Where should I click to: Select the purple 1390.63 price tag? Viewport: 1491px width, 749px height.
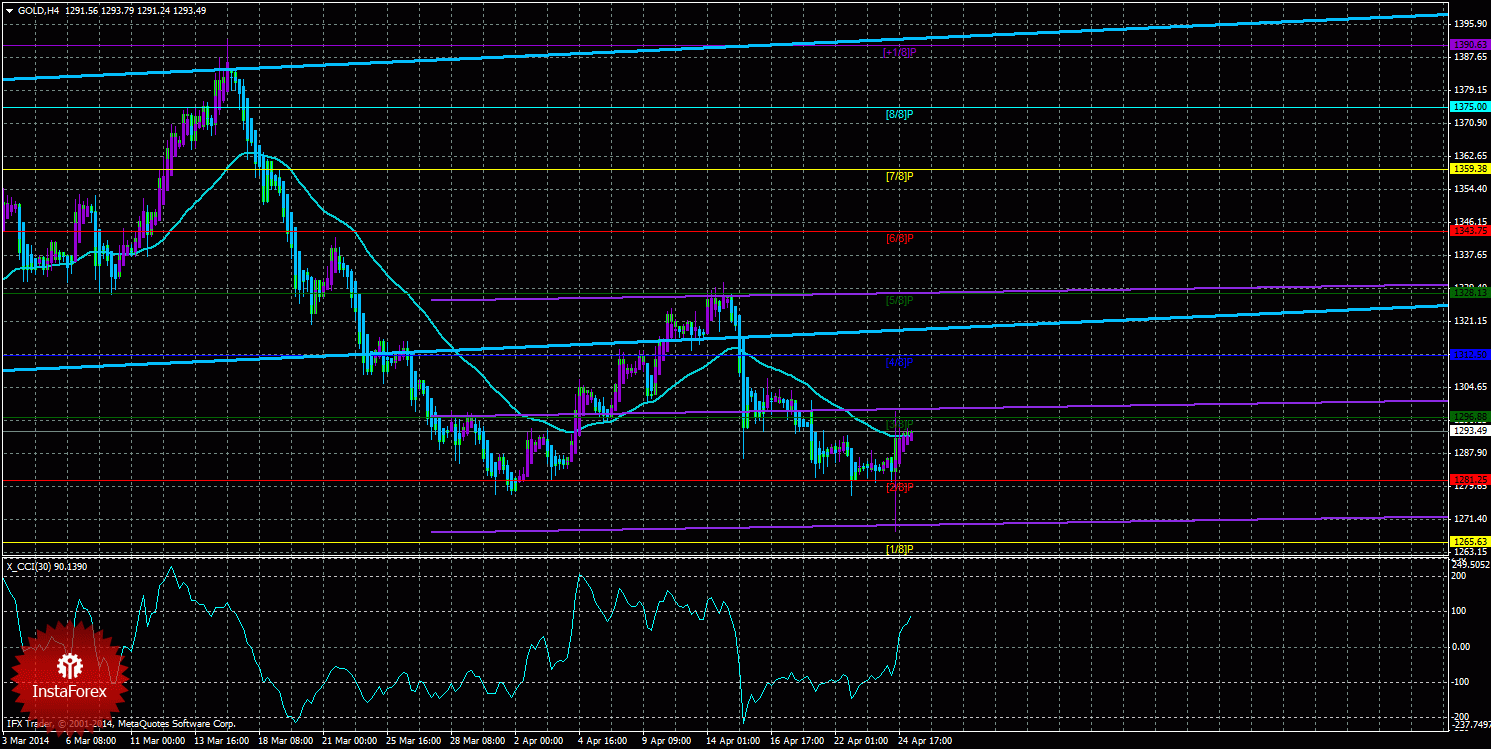(x=1469, y=44)
